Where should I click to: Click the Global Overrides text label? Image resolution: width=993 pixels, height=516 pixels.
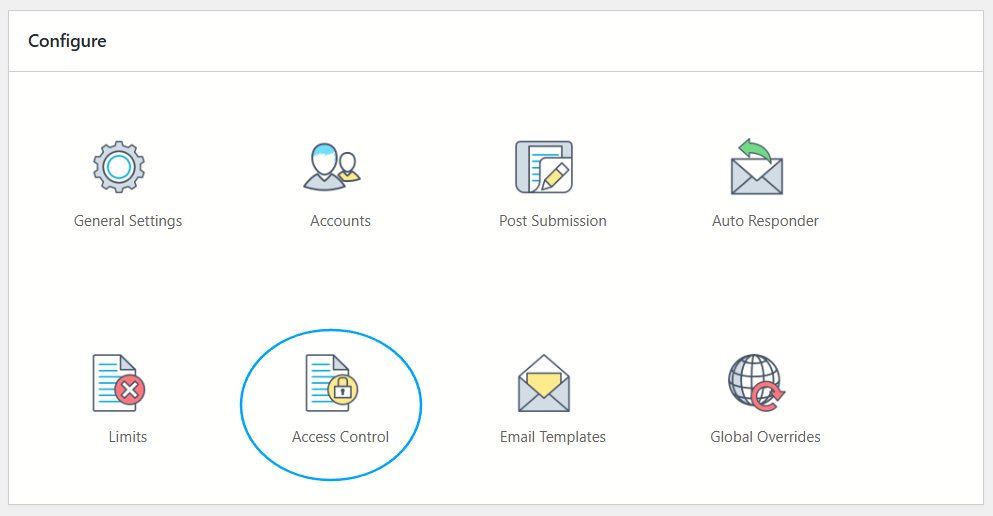coord(765,437)
